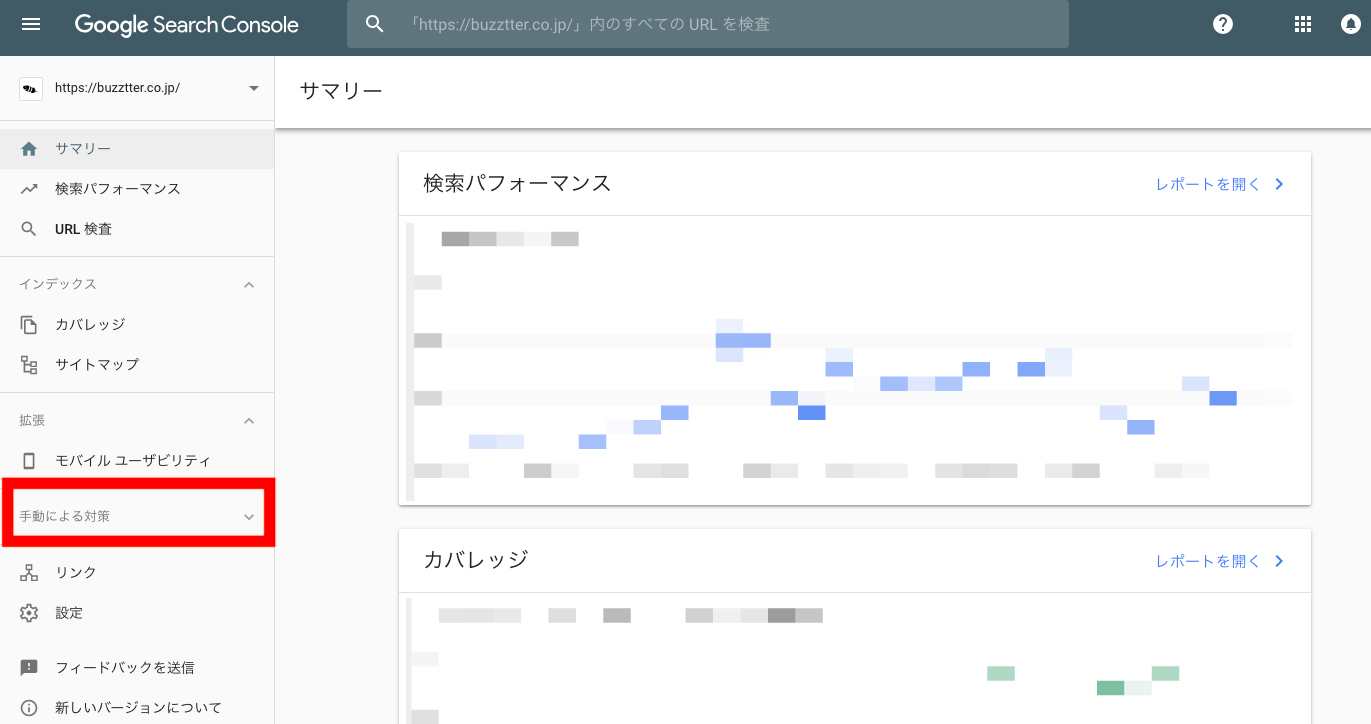
Task: Expand the 手動による対策 section chevron
Action: pyautogui.click(x=249, y=517)
